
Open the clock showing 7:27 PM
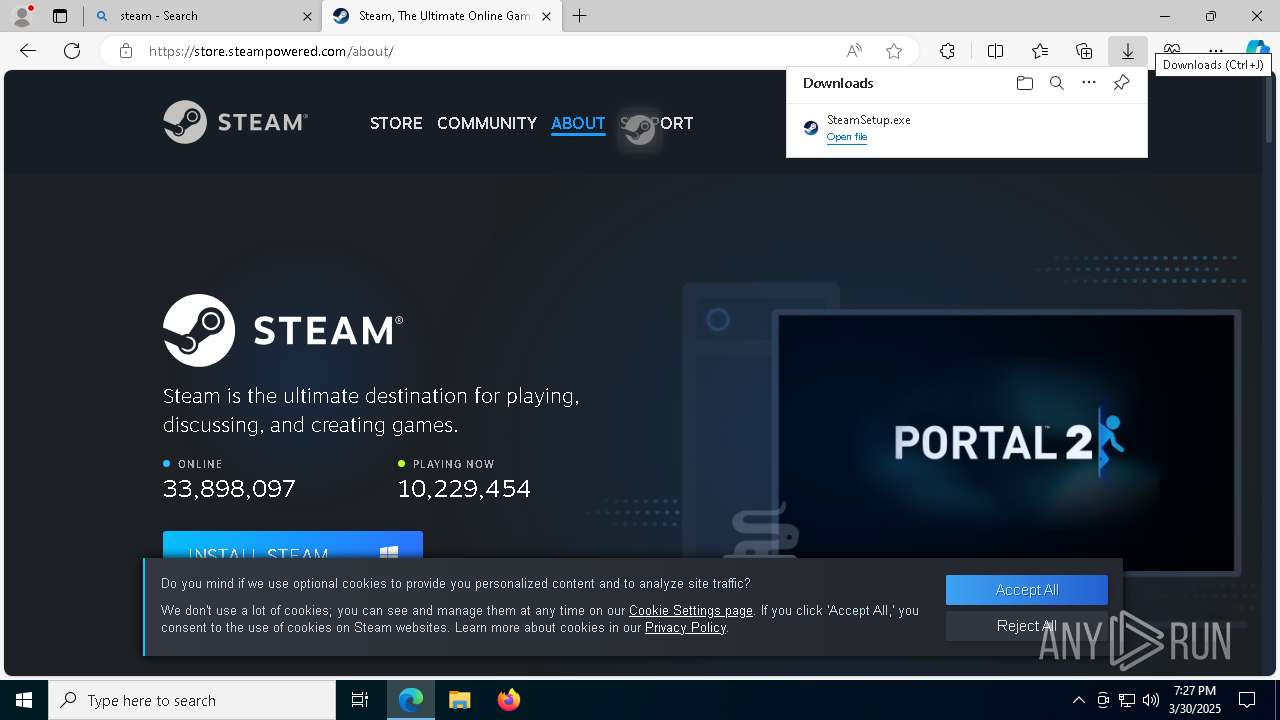1195,700
